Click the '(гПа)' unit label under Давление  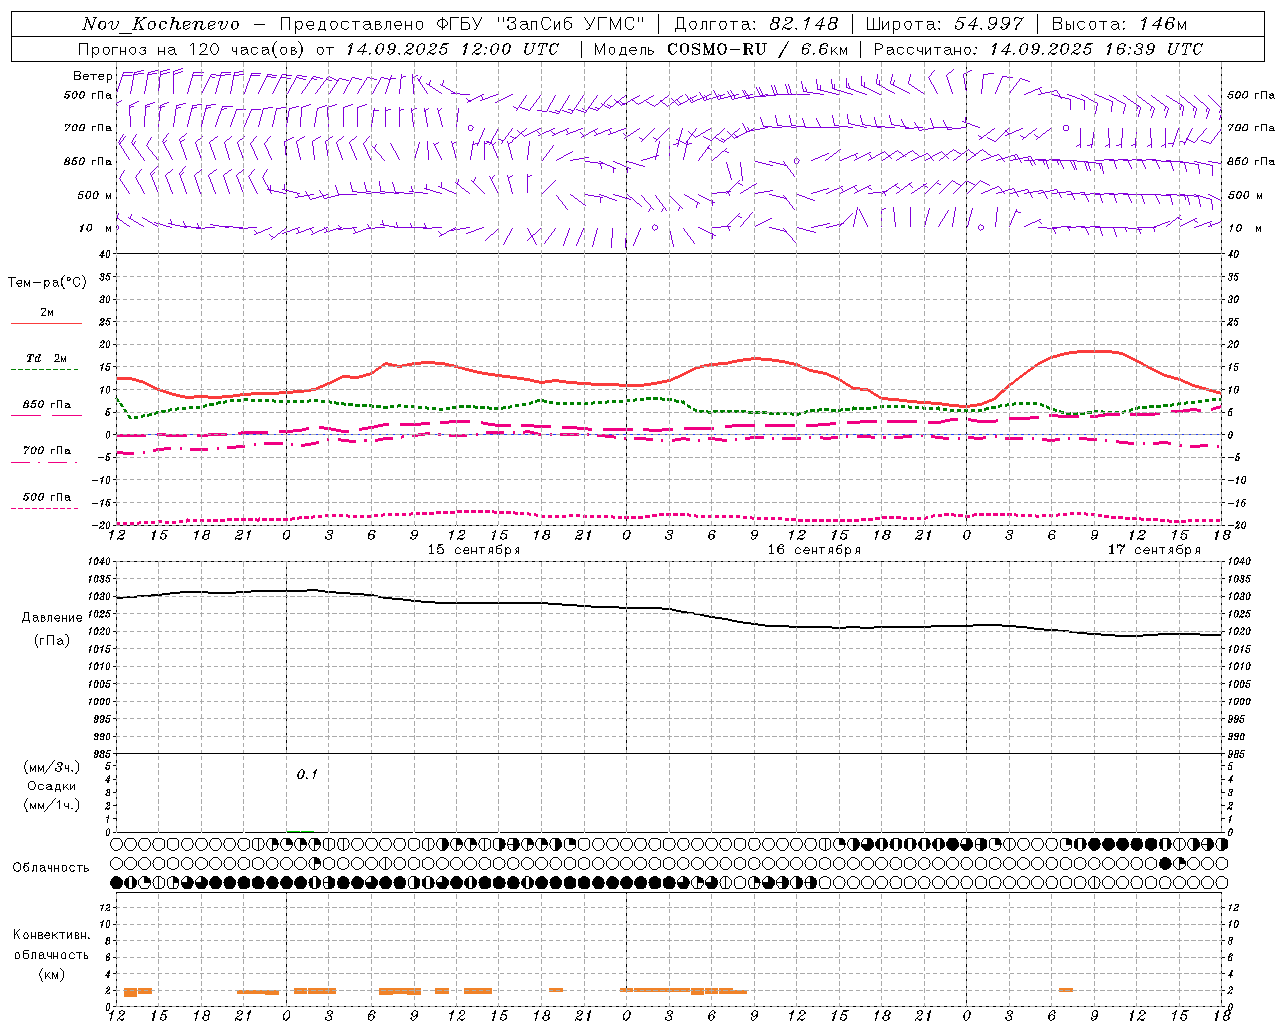(52, 640)
